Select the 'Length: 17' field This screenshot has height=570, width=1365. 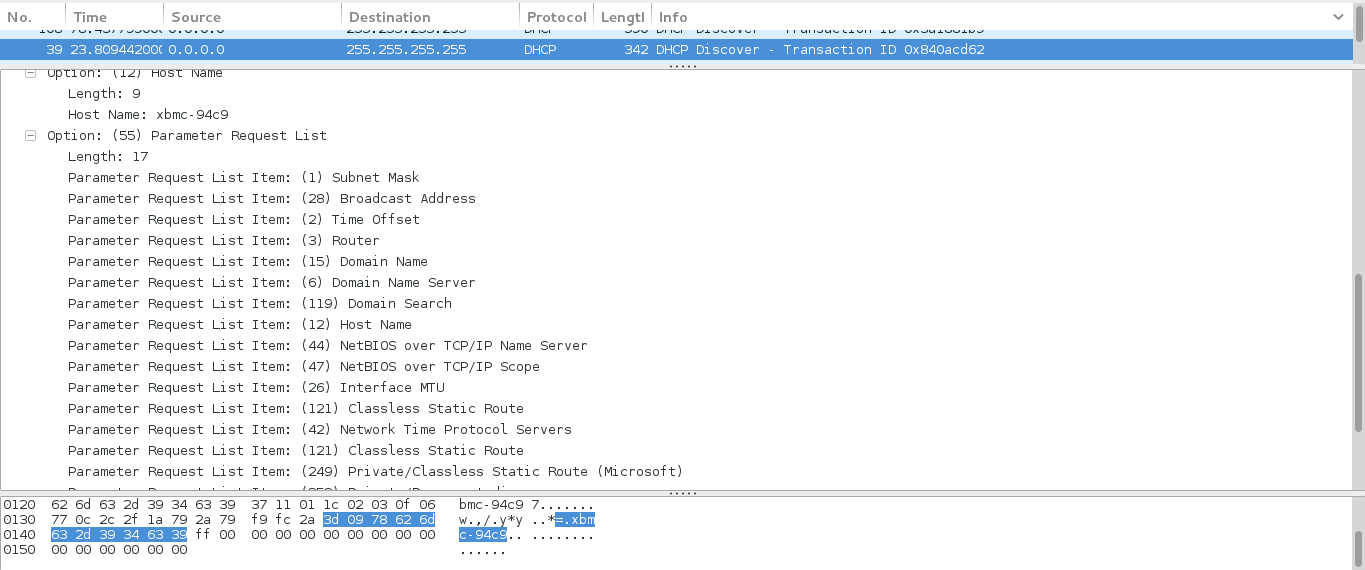coord(108,157)
